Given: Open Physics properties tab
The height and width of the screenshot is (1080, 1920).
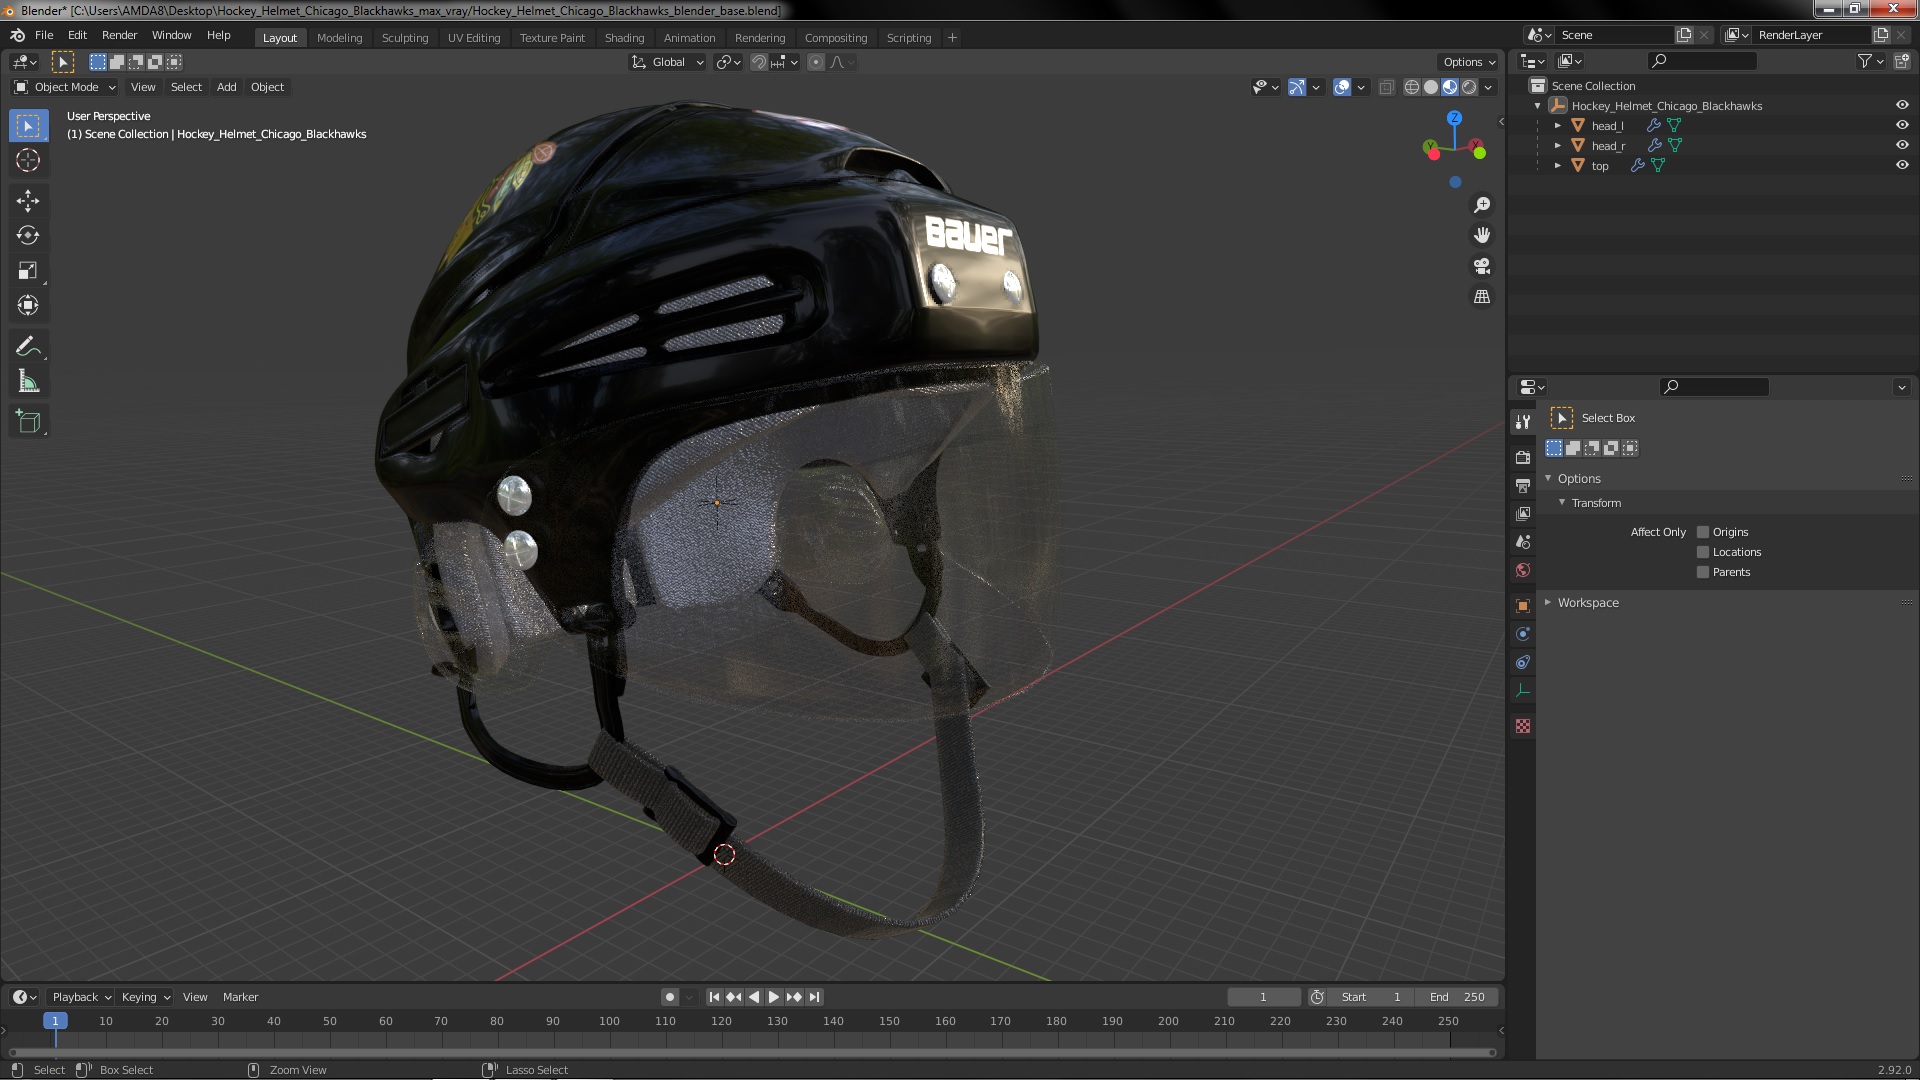Looking at the screenshot, I should point(1523,634).
